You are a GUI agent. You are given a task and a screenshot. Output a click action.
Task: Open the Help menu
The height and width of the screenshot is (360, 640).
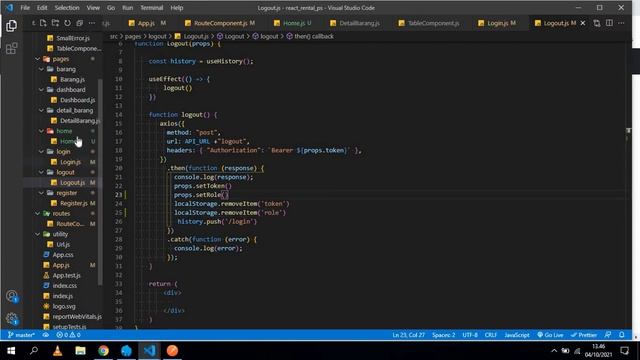tap(177, 8)
